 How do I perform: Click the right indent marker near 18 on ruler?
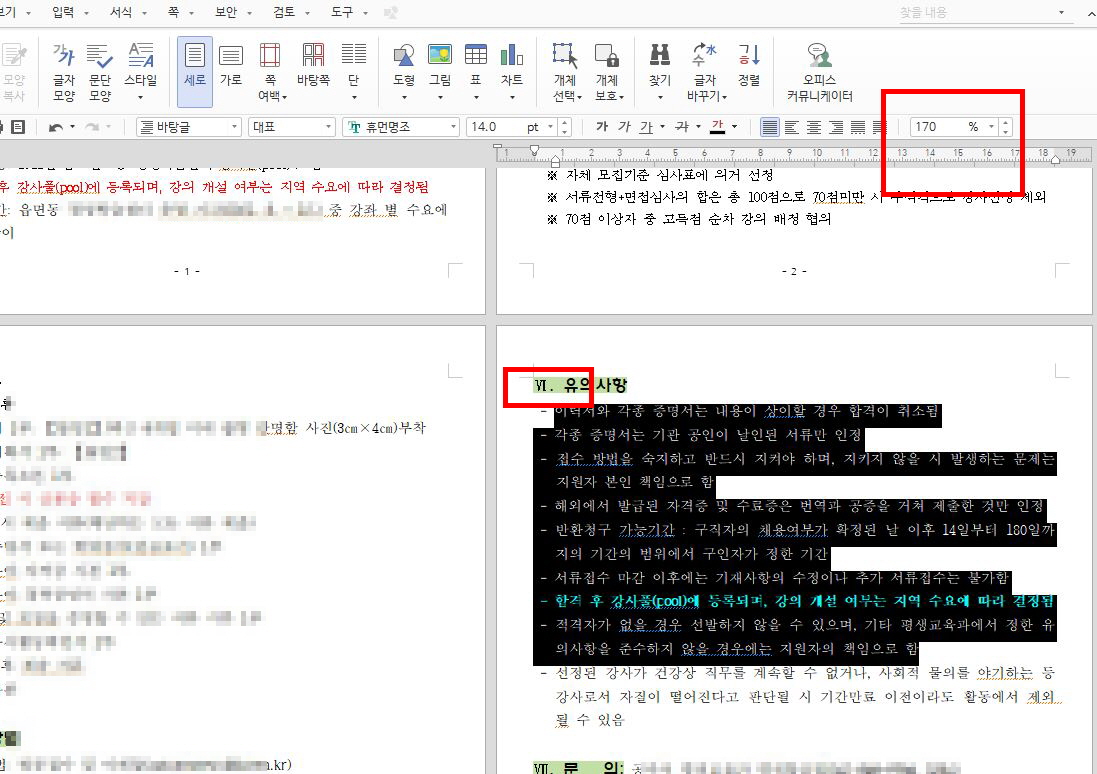click(1055, 160)
